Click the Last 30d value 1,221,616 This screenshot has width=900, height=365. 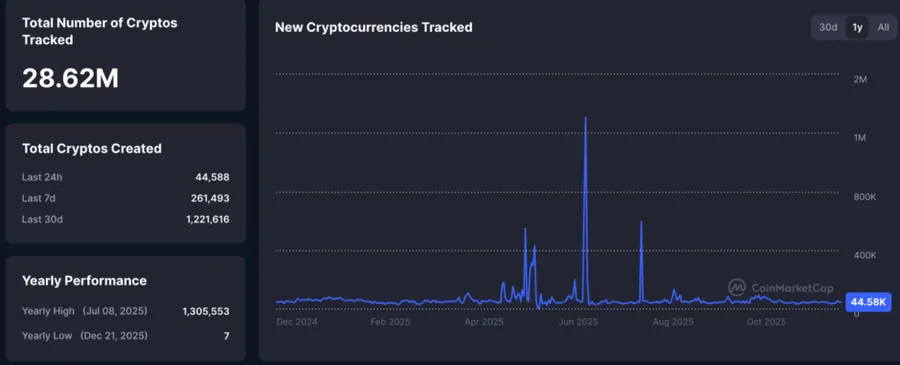click(208, 219)
